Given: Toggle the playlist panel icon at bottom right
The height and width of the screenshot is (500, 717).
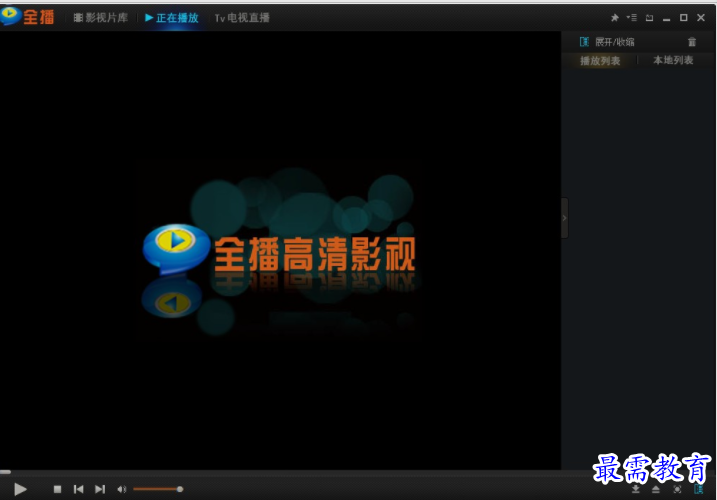Looking at the screenshot, I should pyautogui.click(x=698, y=489).
